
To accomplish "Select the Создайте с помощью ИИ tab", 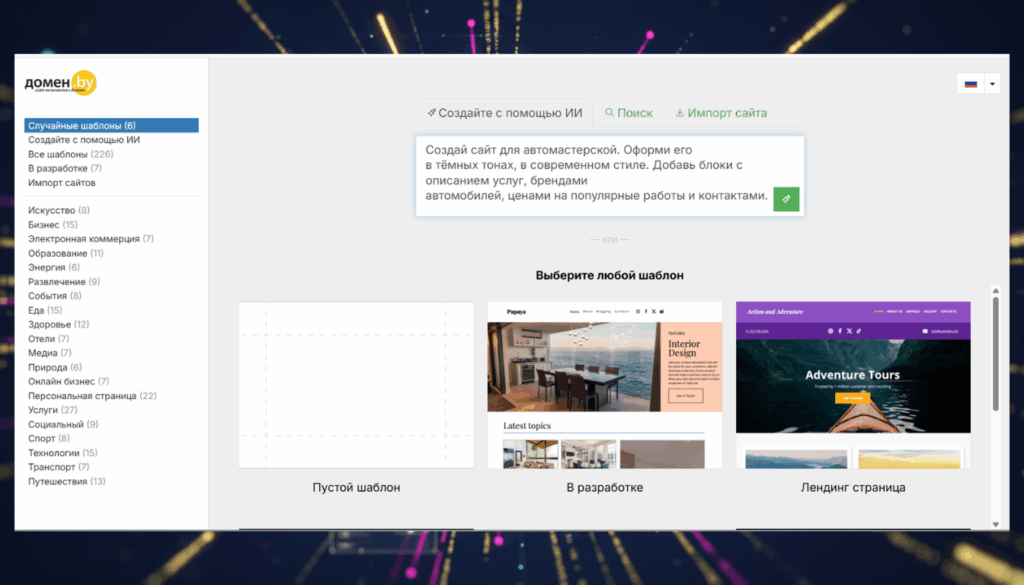I will click(504, 113).
